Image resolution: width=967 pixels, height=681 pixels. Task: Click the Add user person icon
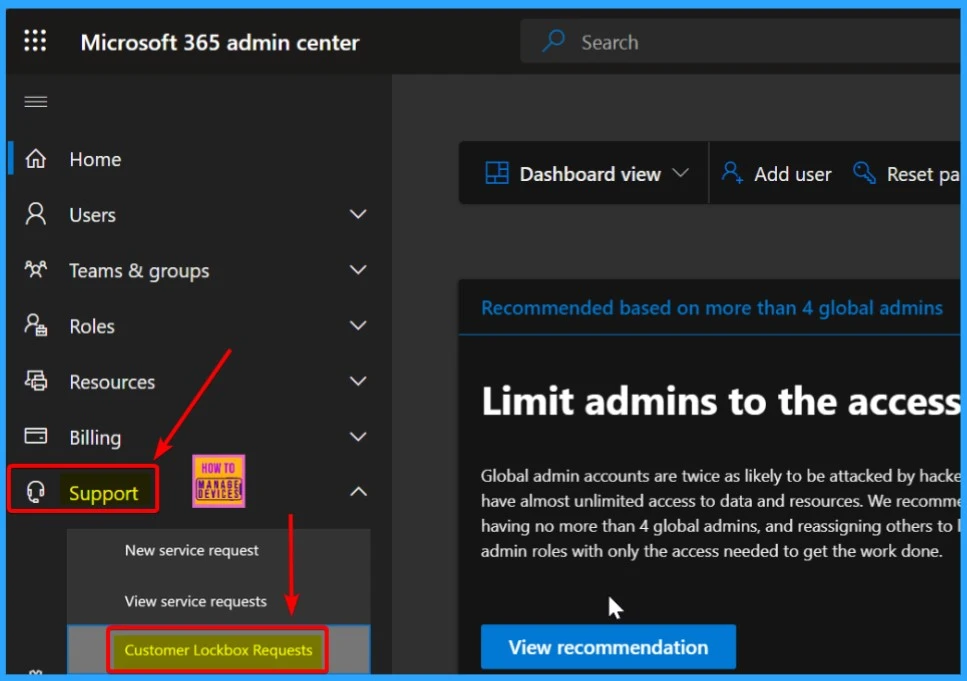point(732,173)
